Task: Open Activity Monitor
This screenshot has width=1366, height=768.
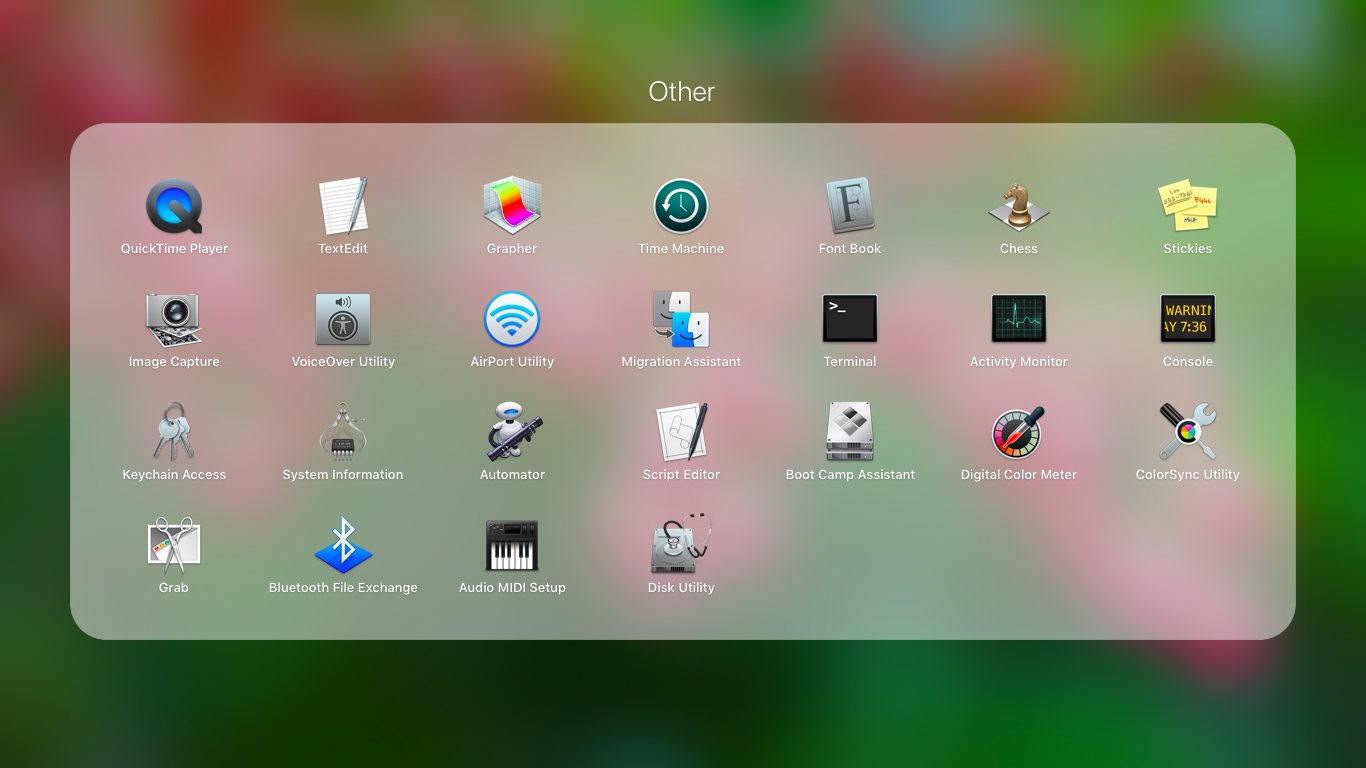Action: coord(1019,319)
